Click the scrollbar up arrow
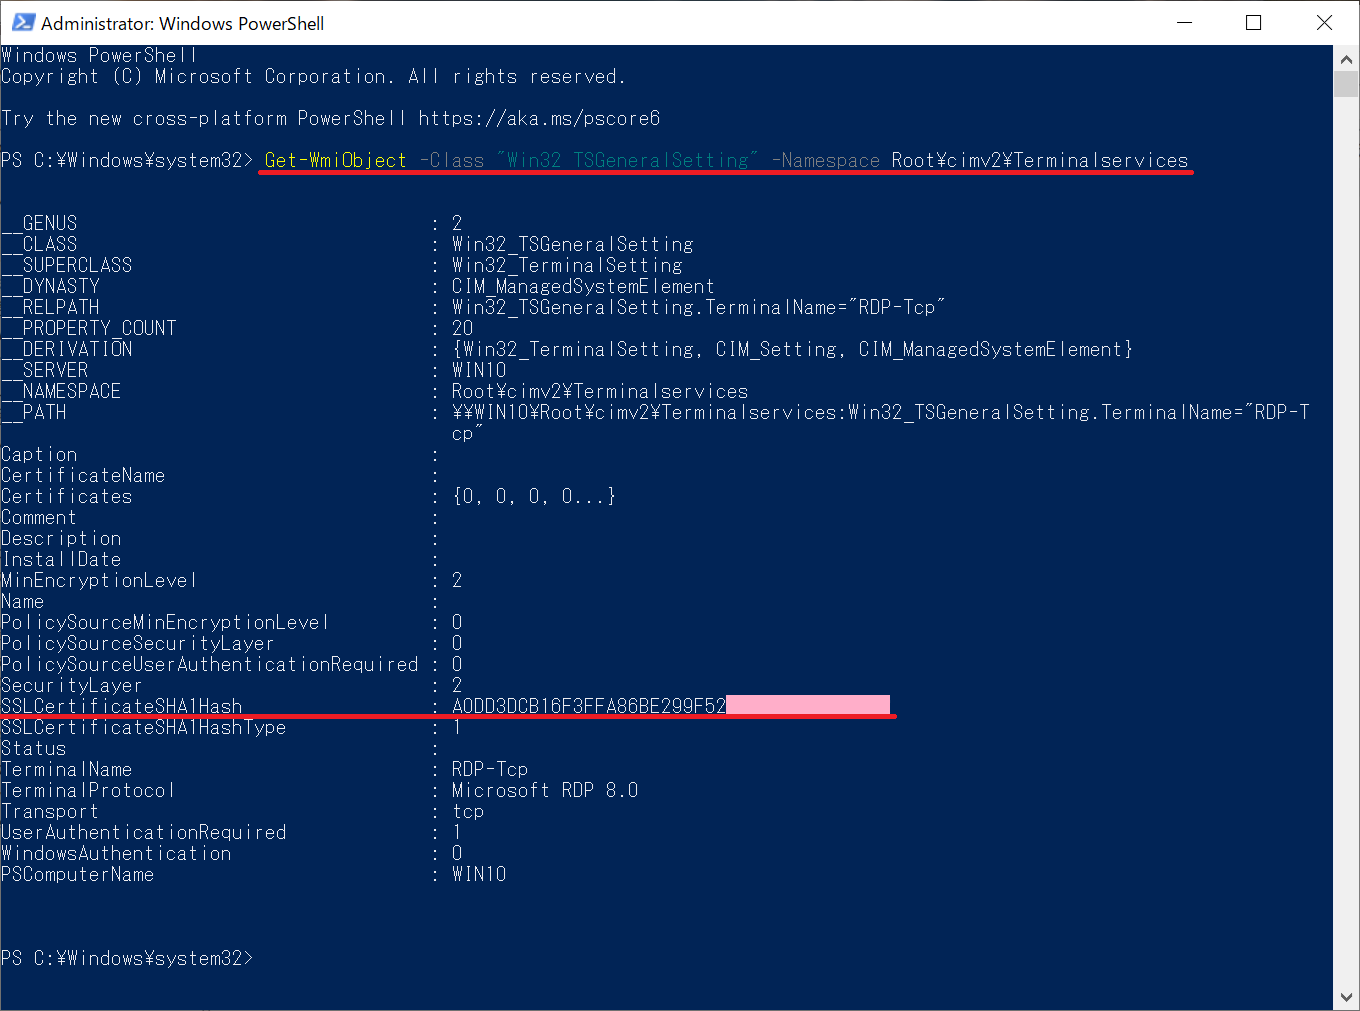This screenshot has width=1360, height=1011. 1346,58
